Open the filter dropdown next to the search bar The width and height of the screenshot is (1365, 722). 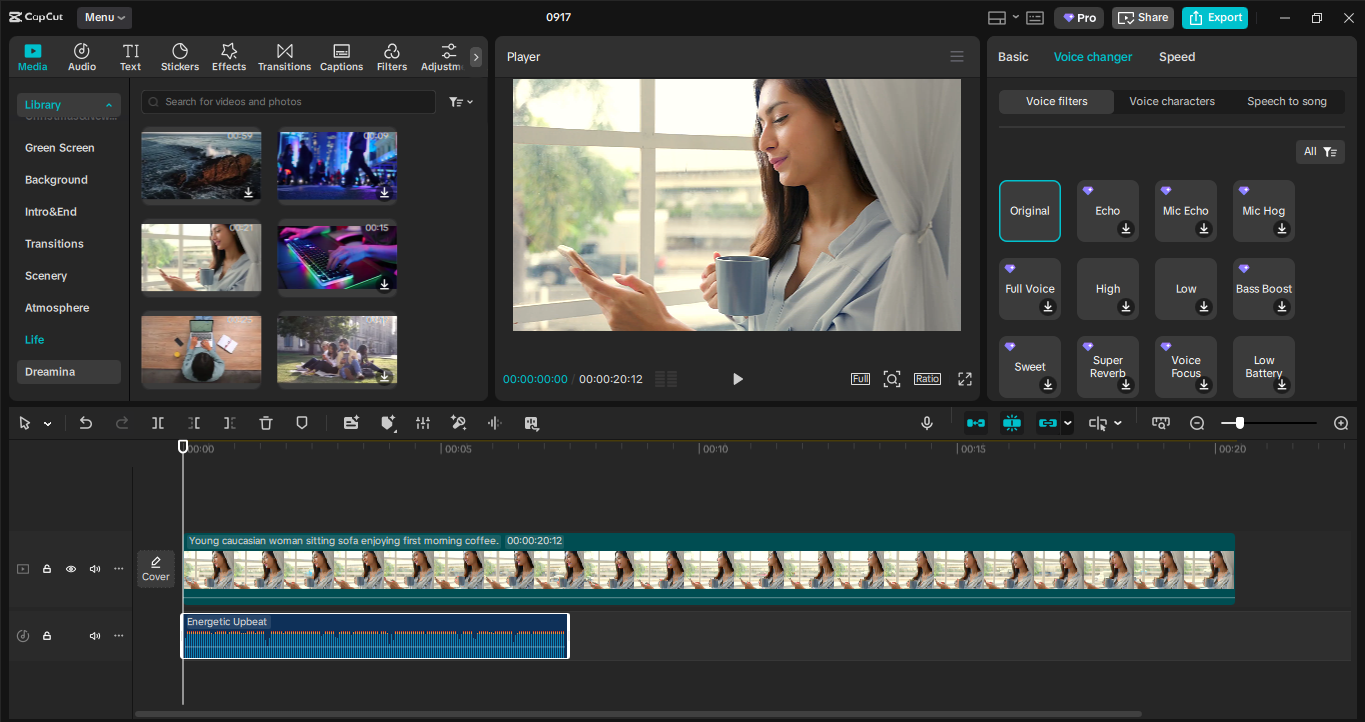(459, 101)
